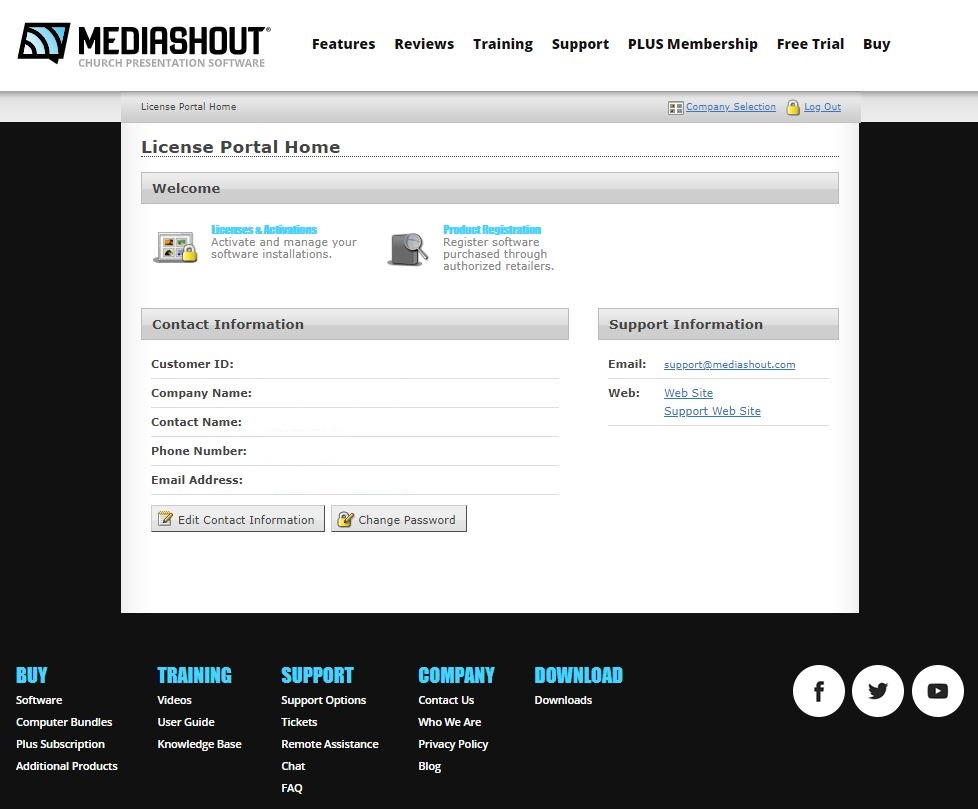This screenshot has width=978, height=809.
Task: Go to the Training menu item
Action: pyautogui.click(x=503, y=44)
